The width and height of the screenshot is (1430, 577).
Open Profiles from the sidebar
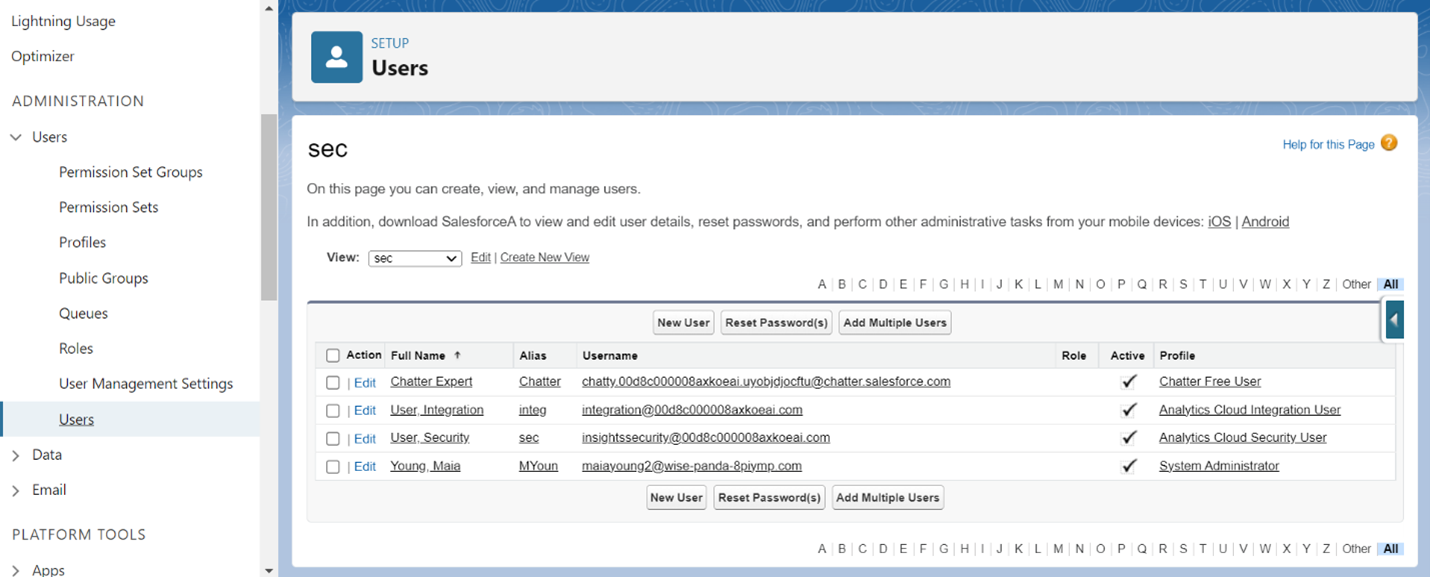click(x=82, y=242)
